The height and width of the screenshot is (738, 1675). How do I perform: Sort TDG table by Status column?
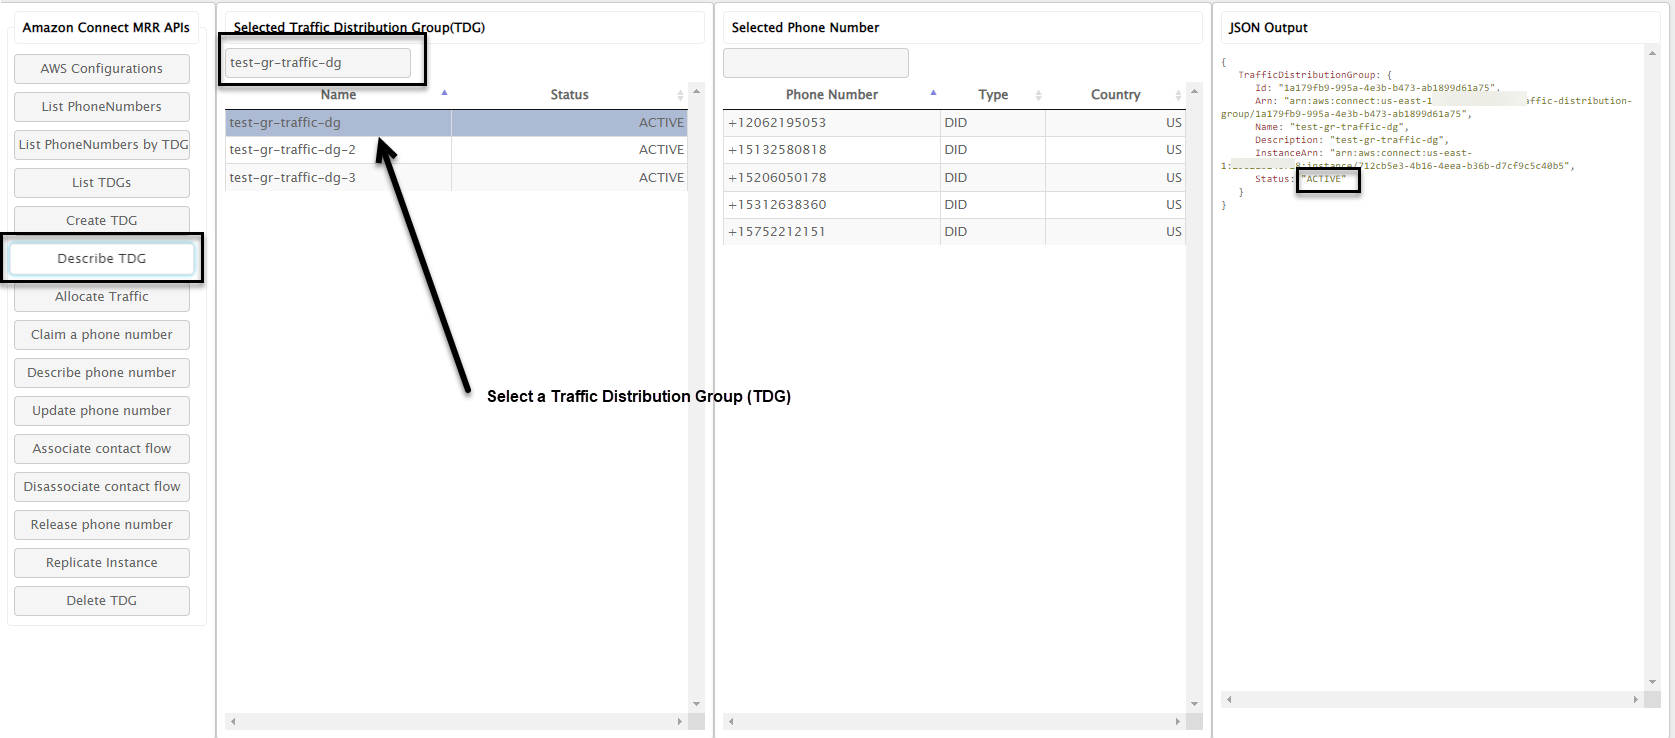click(x=570, y=95)
